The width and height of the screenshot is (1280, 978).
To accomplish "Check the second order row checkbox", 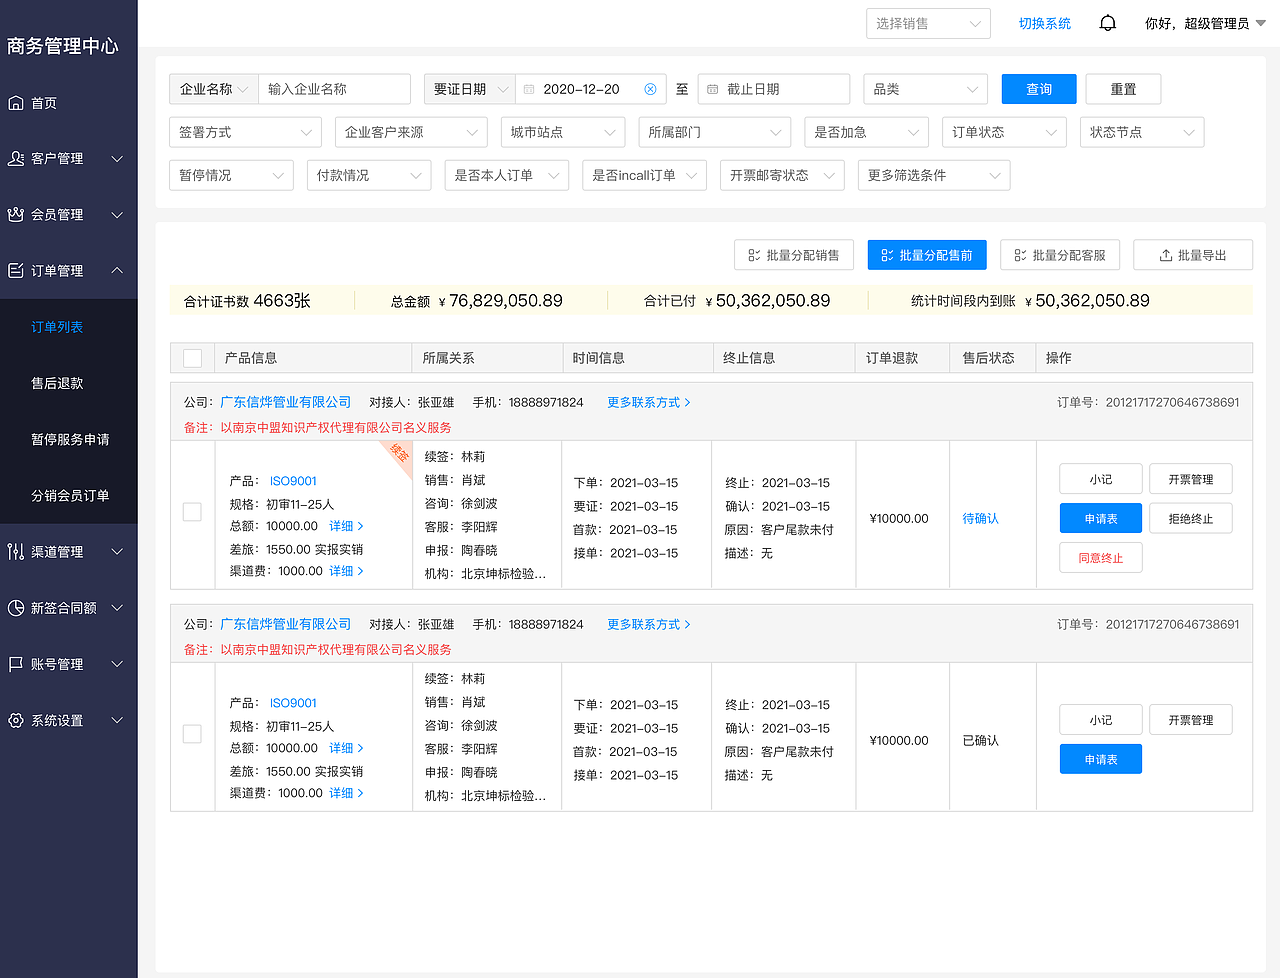I will (192, 733).
